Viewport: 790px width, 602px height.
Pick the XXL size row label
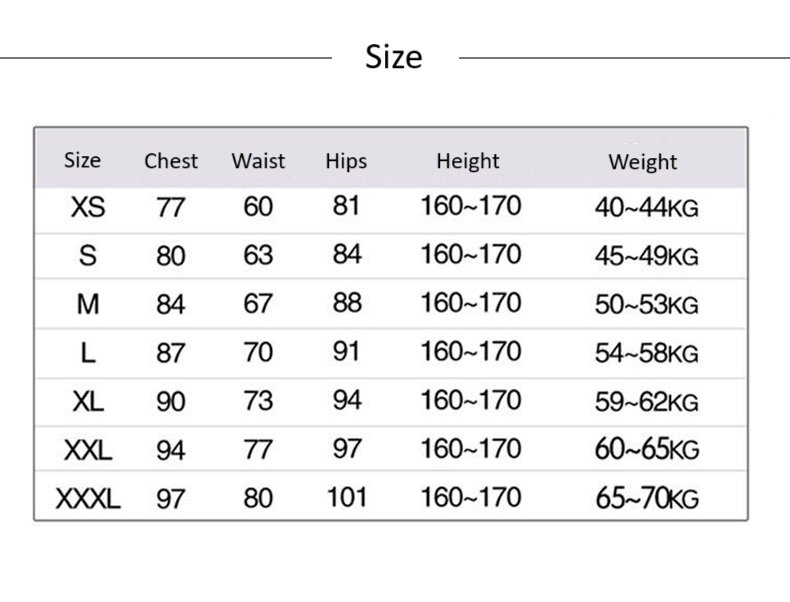tap(88, 450)
